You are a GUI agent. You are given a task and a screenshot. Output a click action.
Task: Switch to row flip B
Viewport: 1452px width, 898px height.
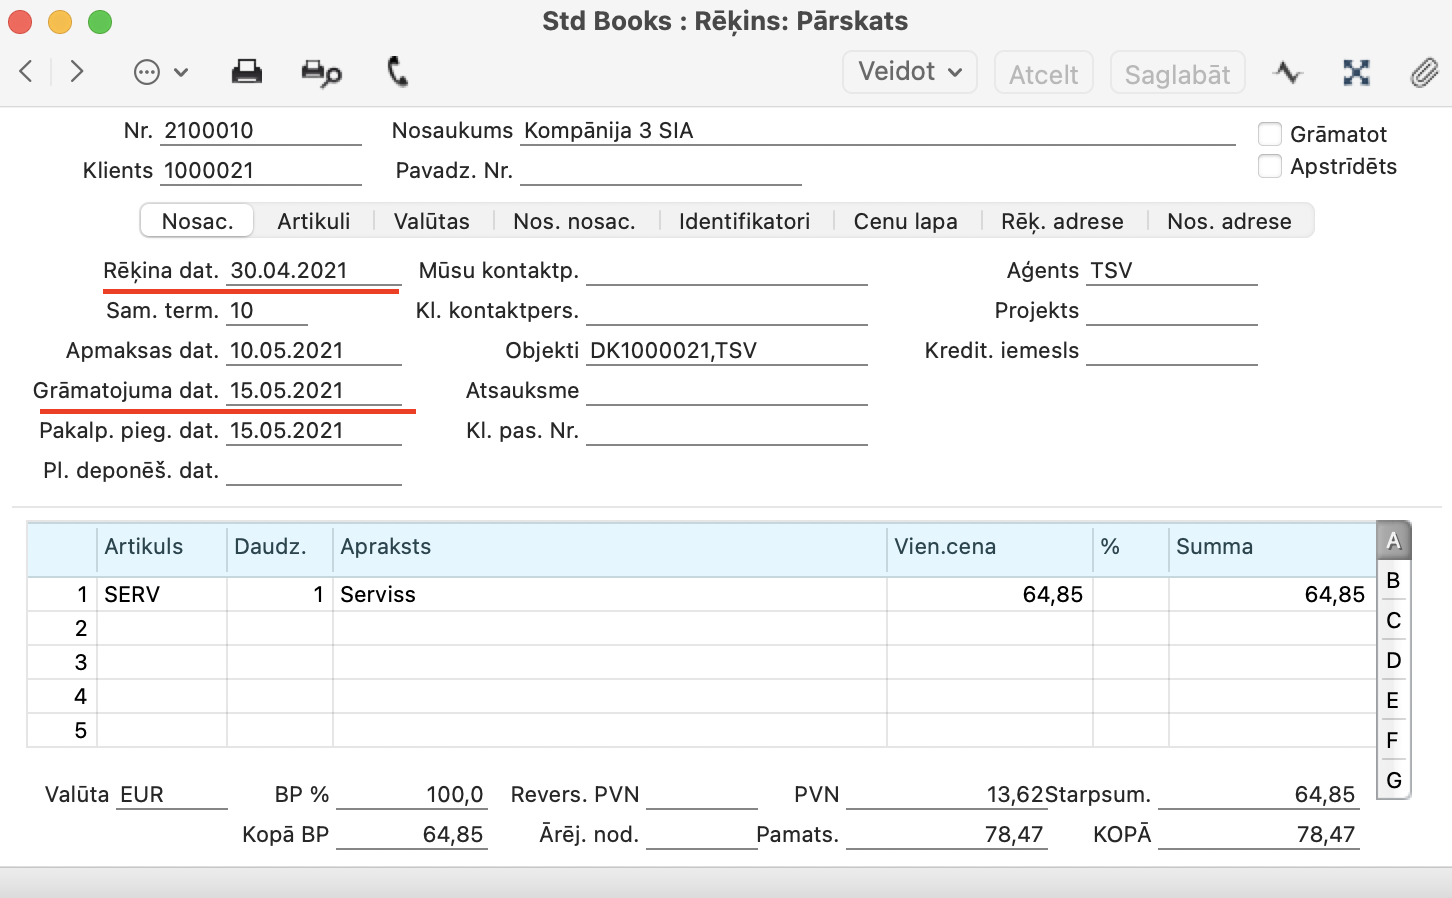[1393, 581]
